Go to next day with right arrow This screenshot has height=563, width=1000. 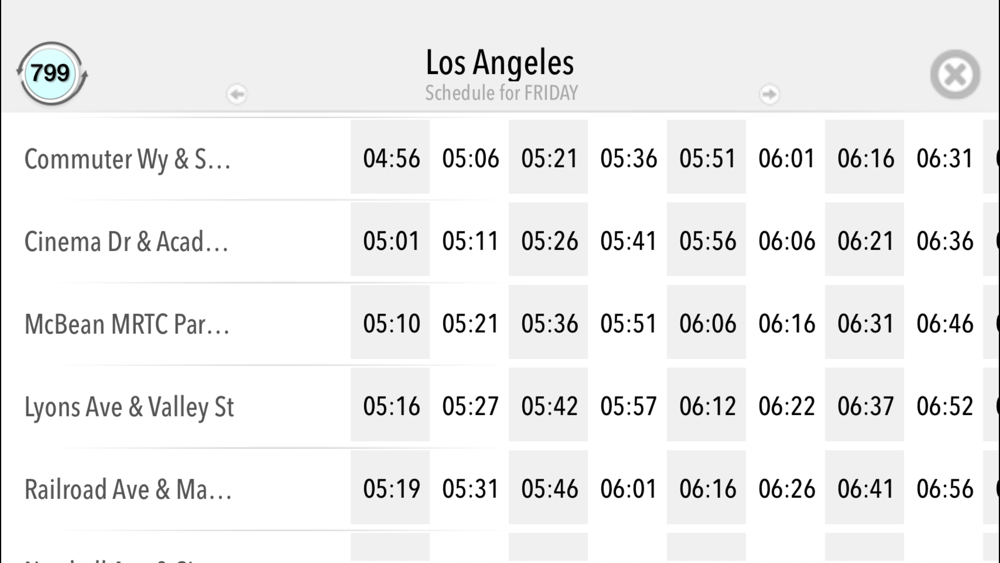pos(769,94)
